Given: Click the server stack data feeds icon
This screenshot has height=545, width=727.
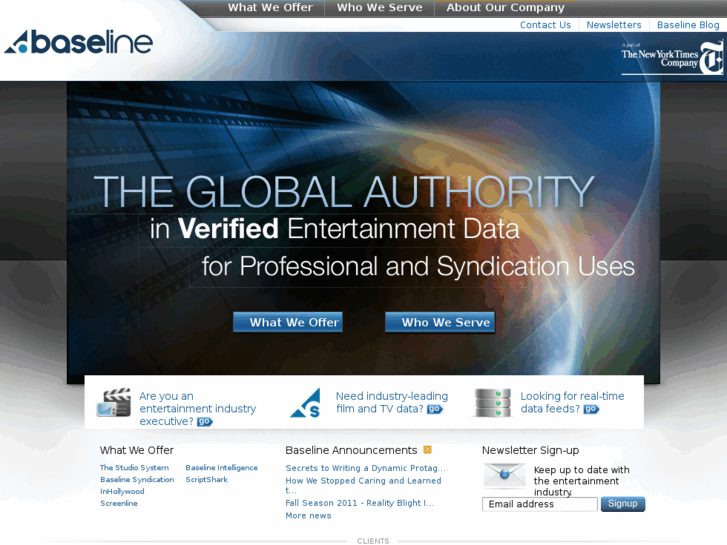Looking at the screenshot, I should tap(493, 403).
